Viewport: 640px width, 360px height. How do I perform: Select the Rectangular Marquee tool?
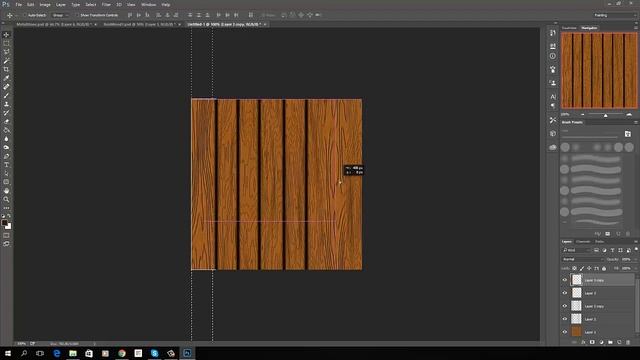click(6, 43)
